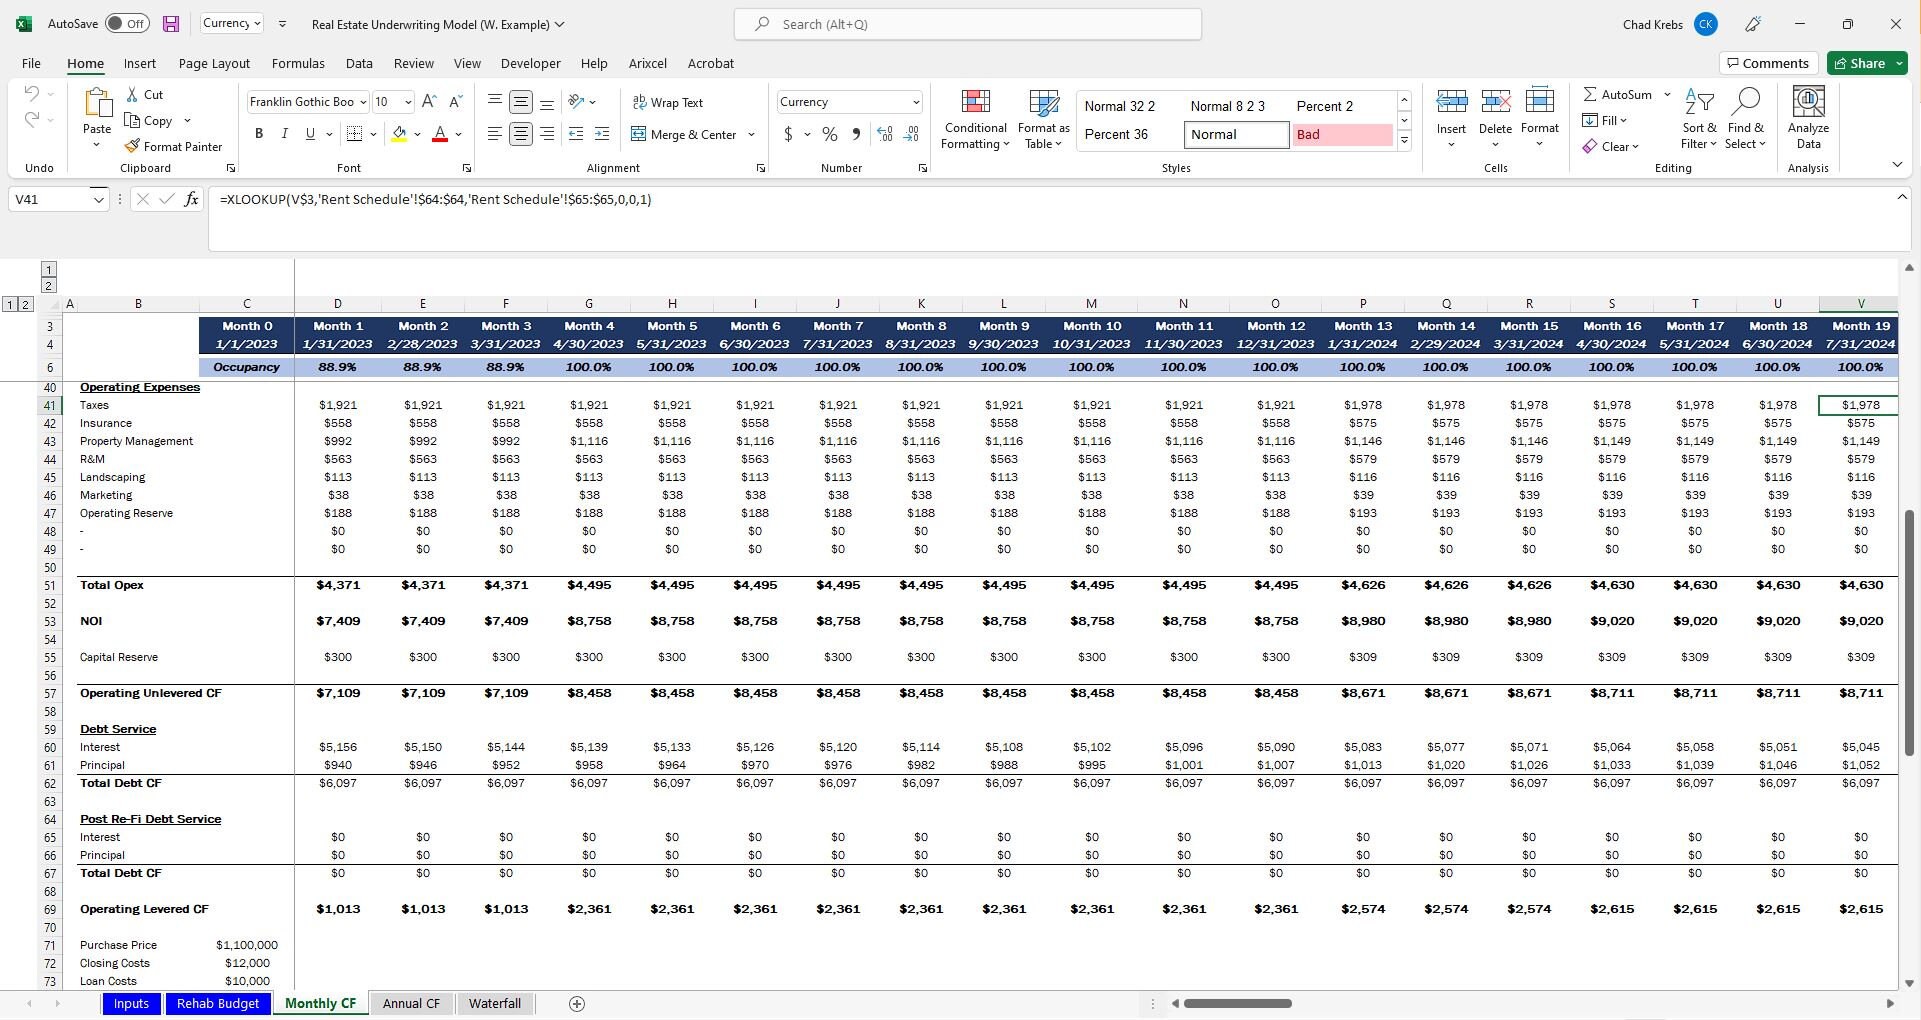Toggle Middle Align button
The height and width of the screenshot is (1020, 1921).
pyautogui.click(x=521, y=102)
